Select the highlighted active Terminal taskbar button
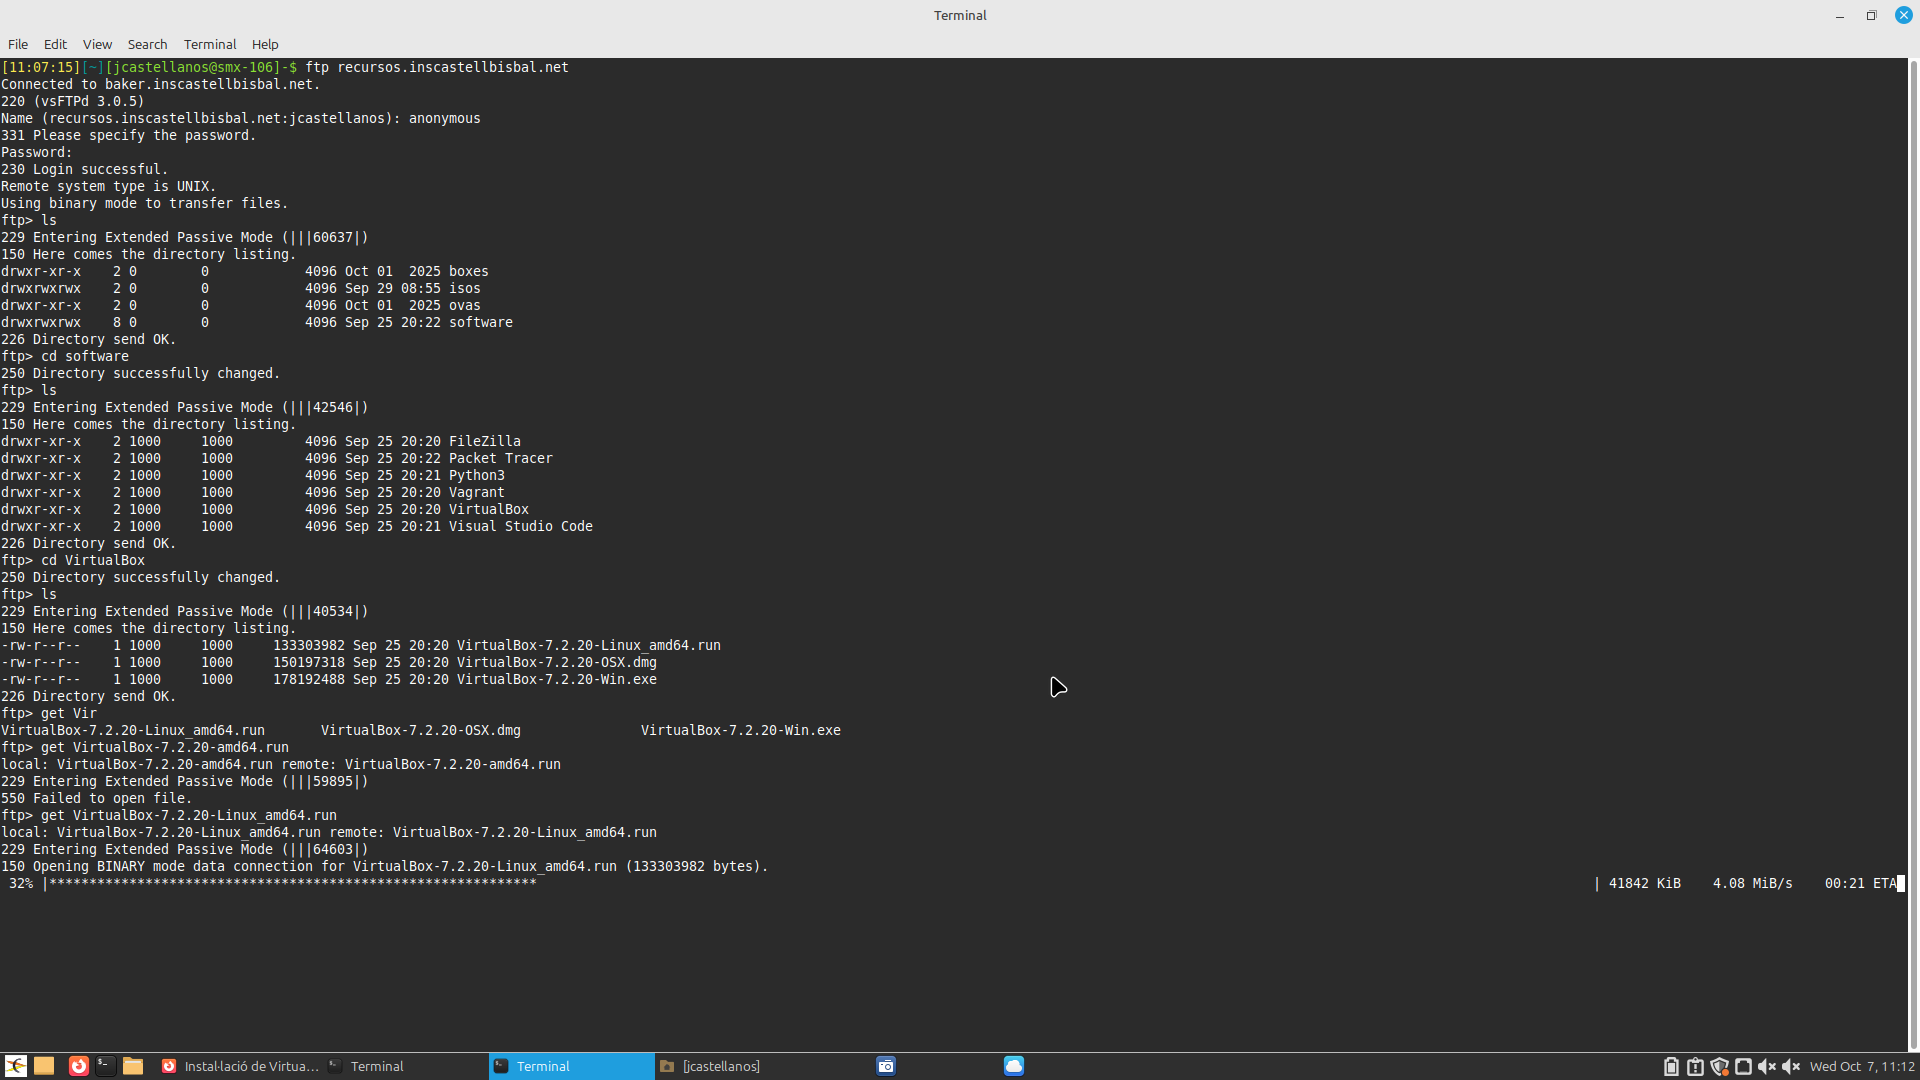 coord(571,1066)
